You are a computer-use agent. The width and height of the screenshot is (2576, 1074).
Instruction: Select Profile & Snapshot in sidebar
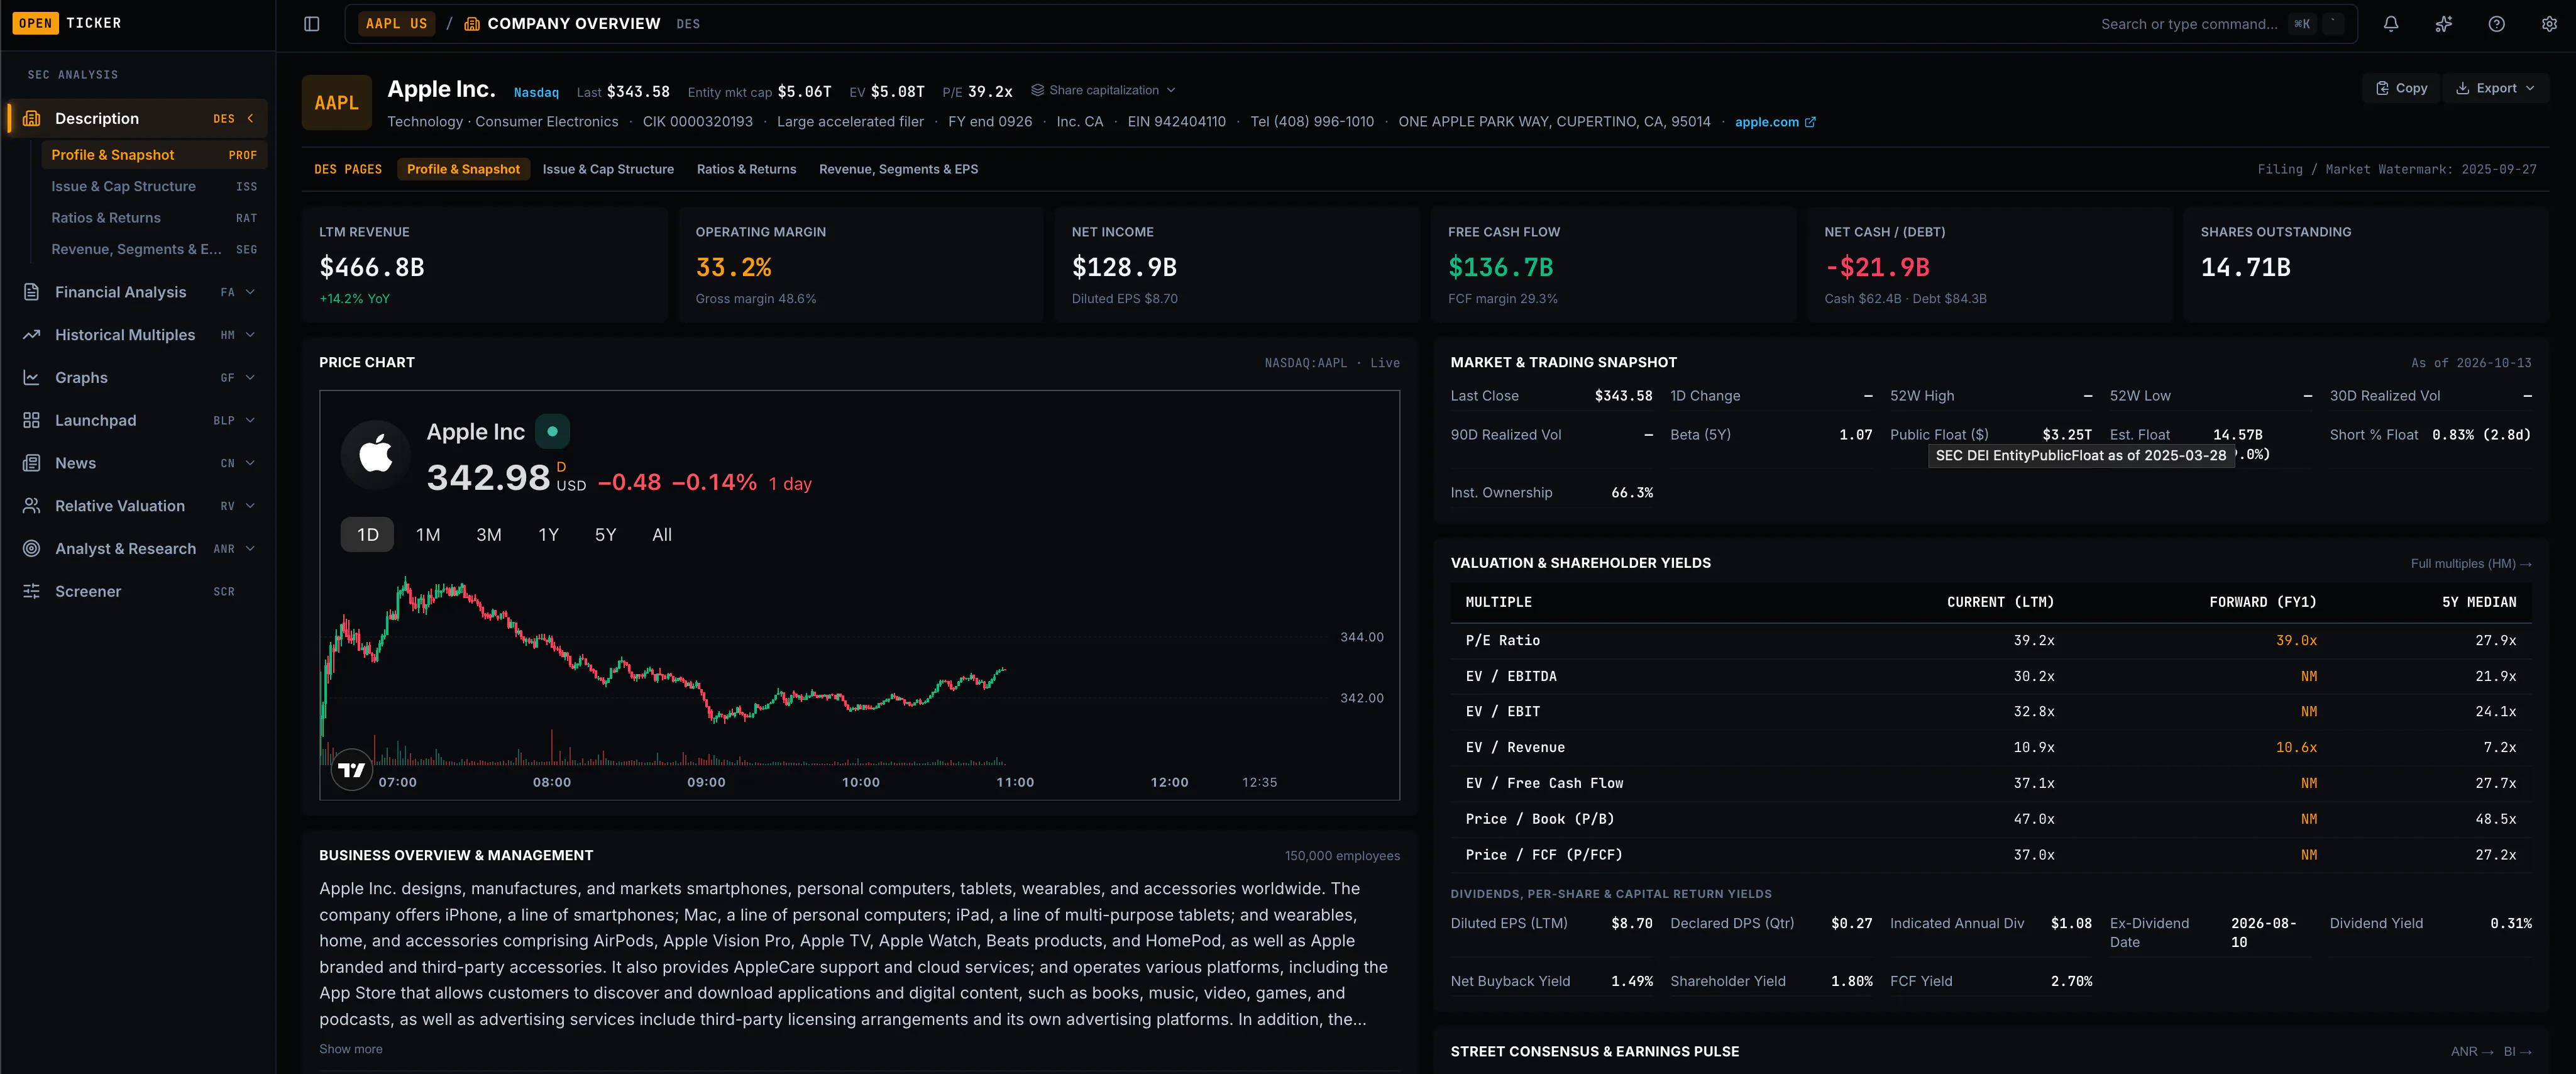click(154, 155)
